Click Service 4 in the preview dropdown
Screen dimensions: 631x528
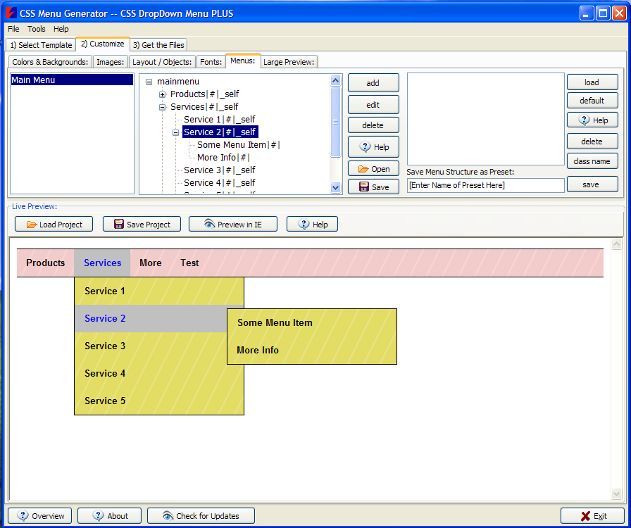point(106,374)
